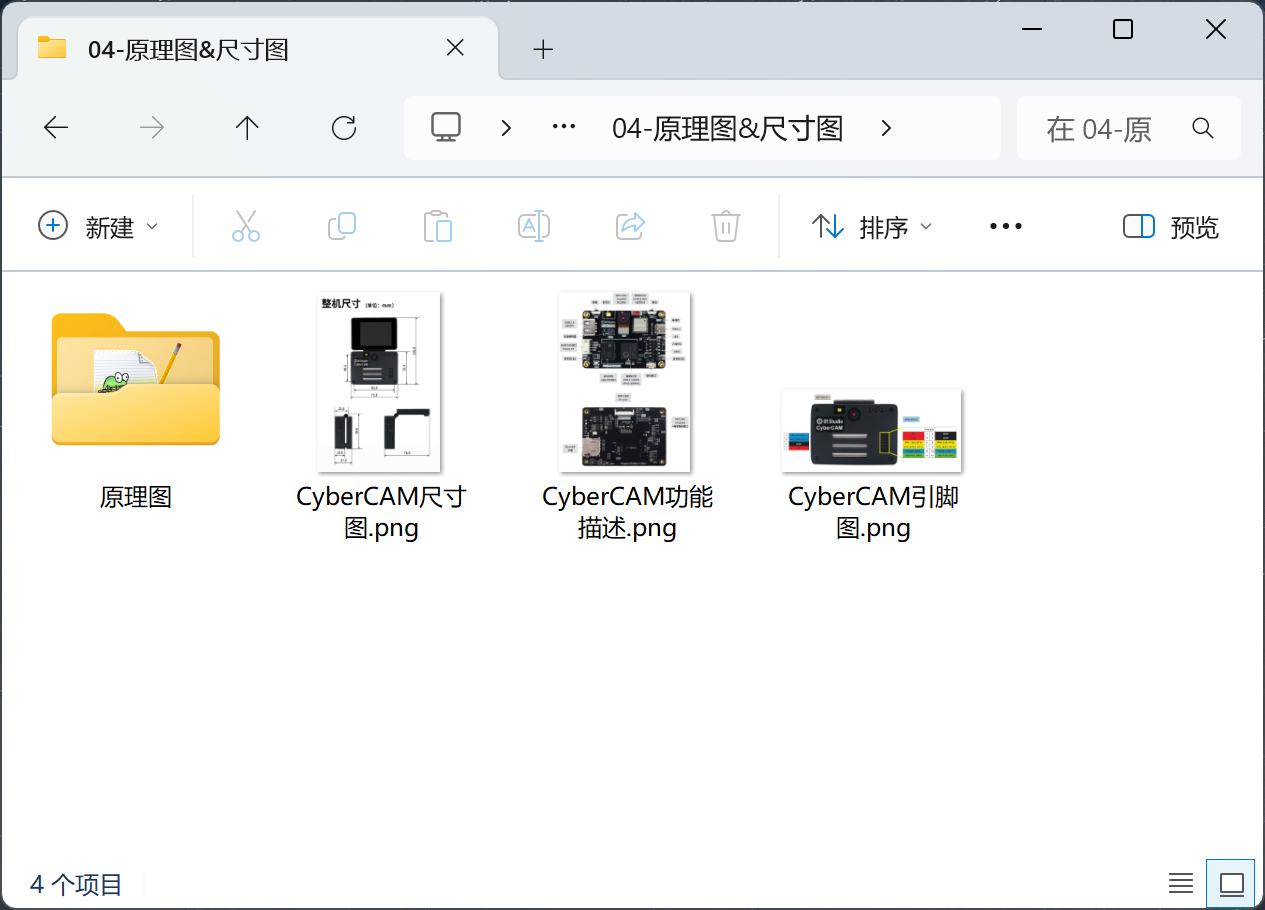This screenshot has width=1265, height=910.
Task: Expand chevron after the PC icon
Action: click(506, 128)
